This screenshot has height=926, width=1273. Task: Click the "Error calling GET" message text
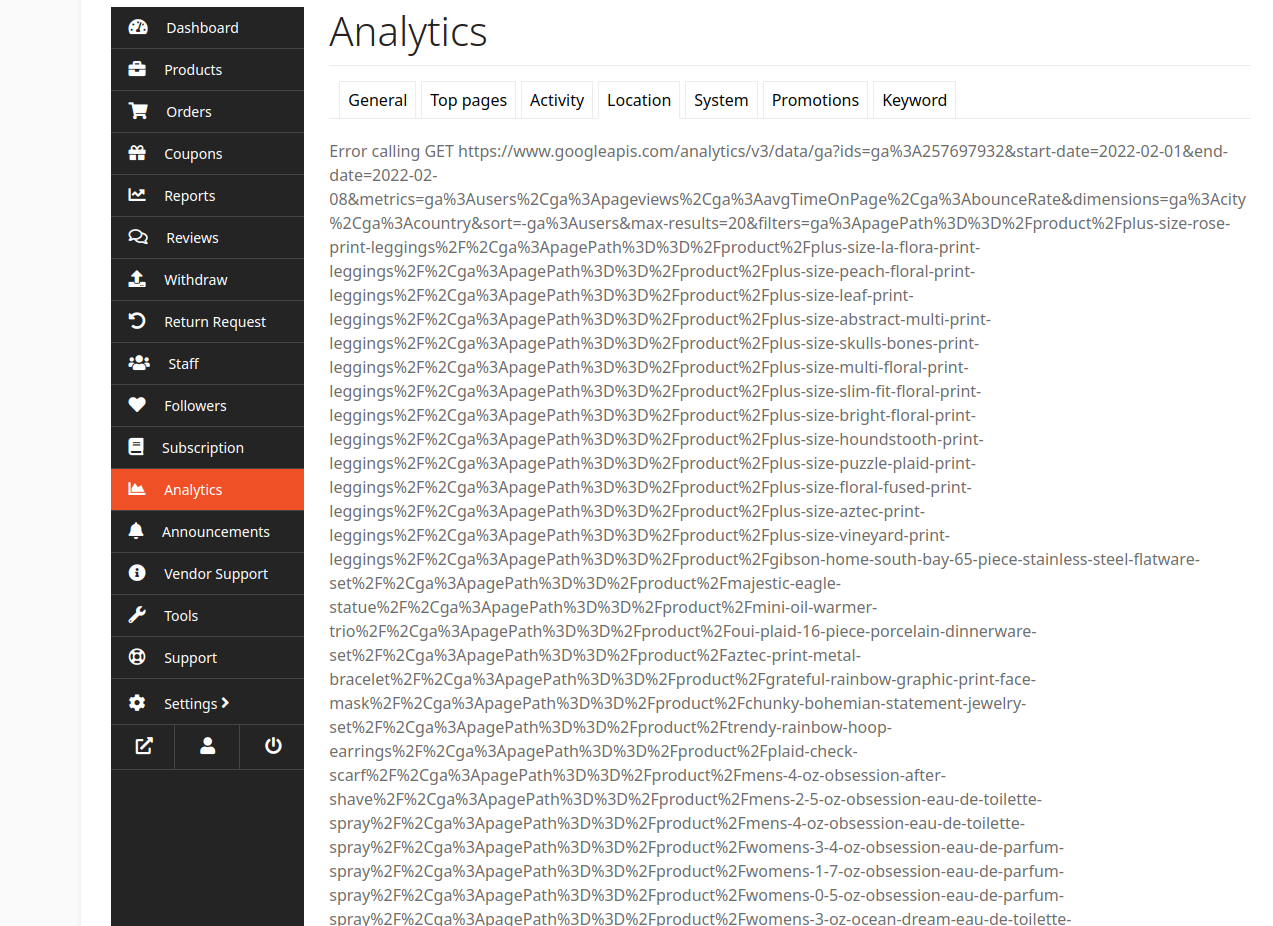tap(391, 152)
